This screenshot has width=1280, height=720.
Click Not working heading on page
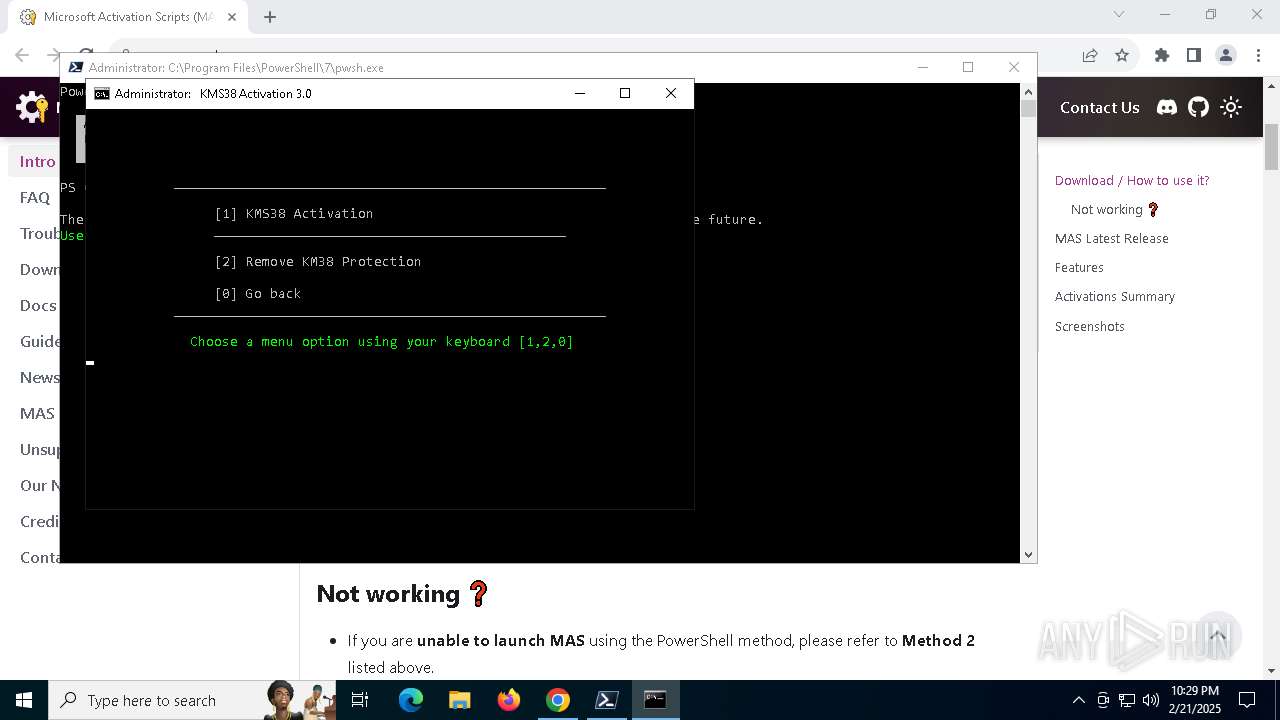point(402,593)
